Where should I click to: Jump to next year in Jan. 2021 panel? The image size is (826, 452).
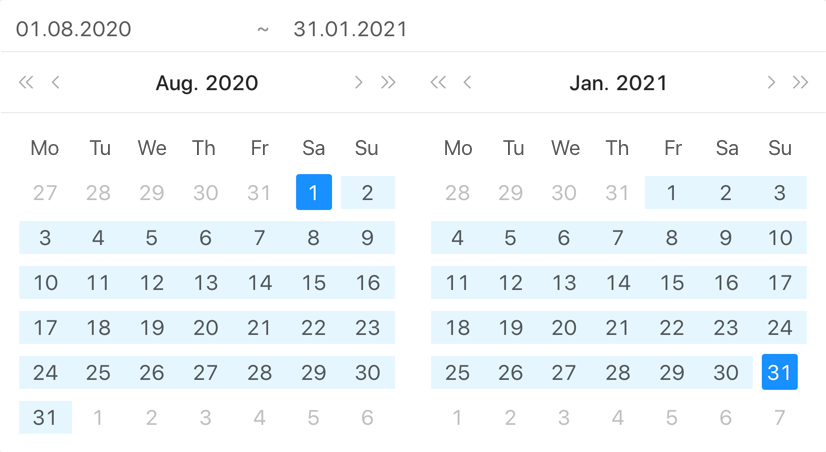[800, 82]
